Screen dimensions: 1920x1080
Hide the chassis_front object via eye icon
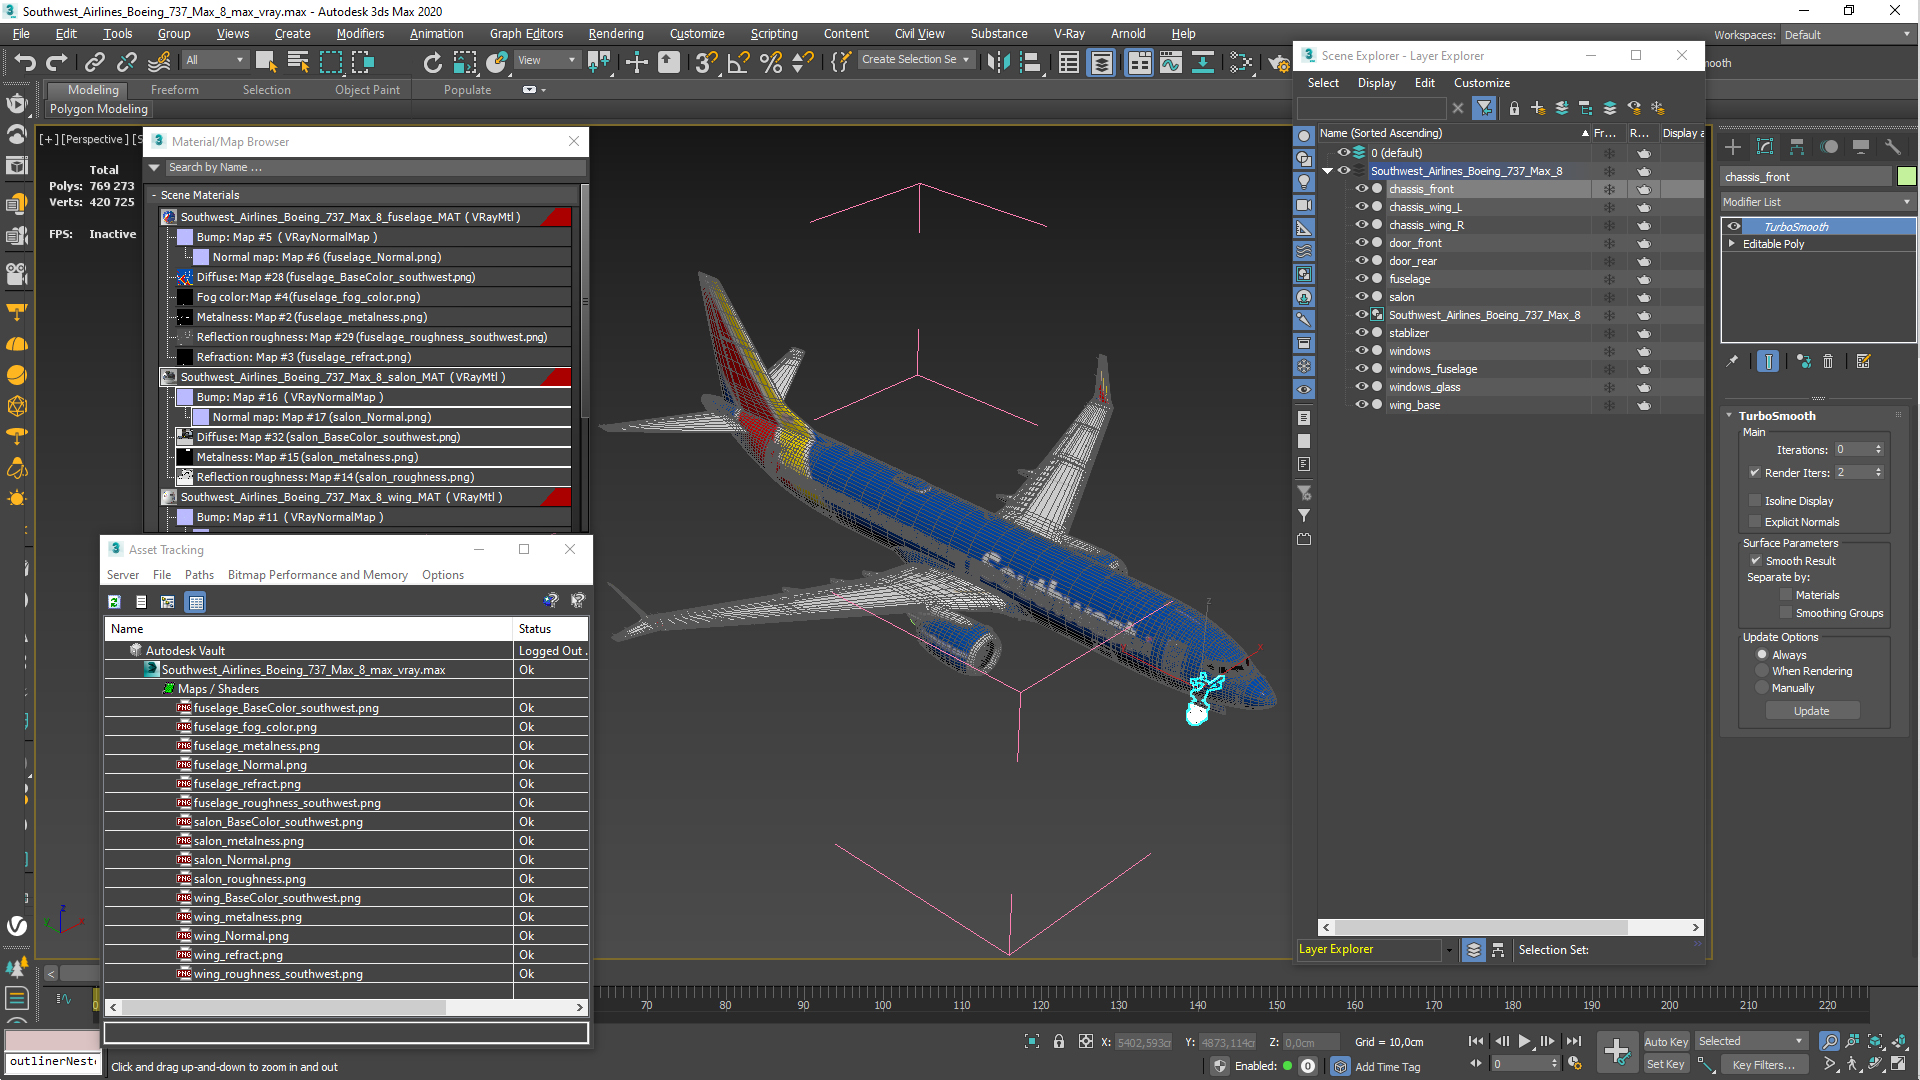1361,189
